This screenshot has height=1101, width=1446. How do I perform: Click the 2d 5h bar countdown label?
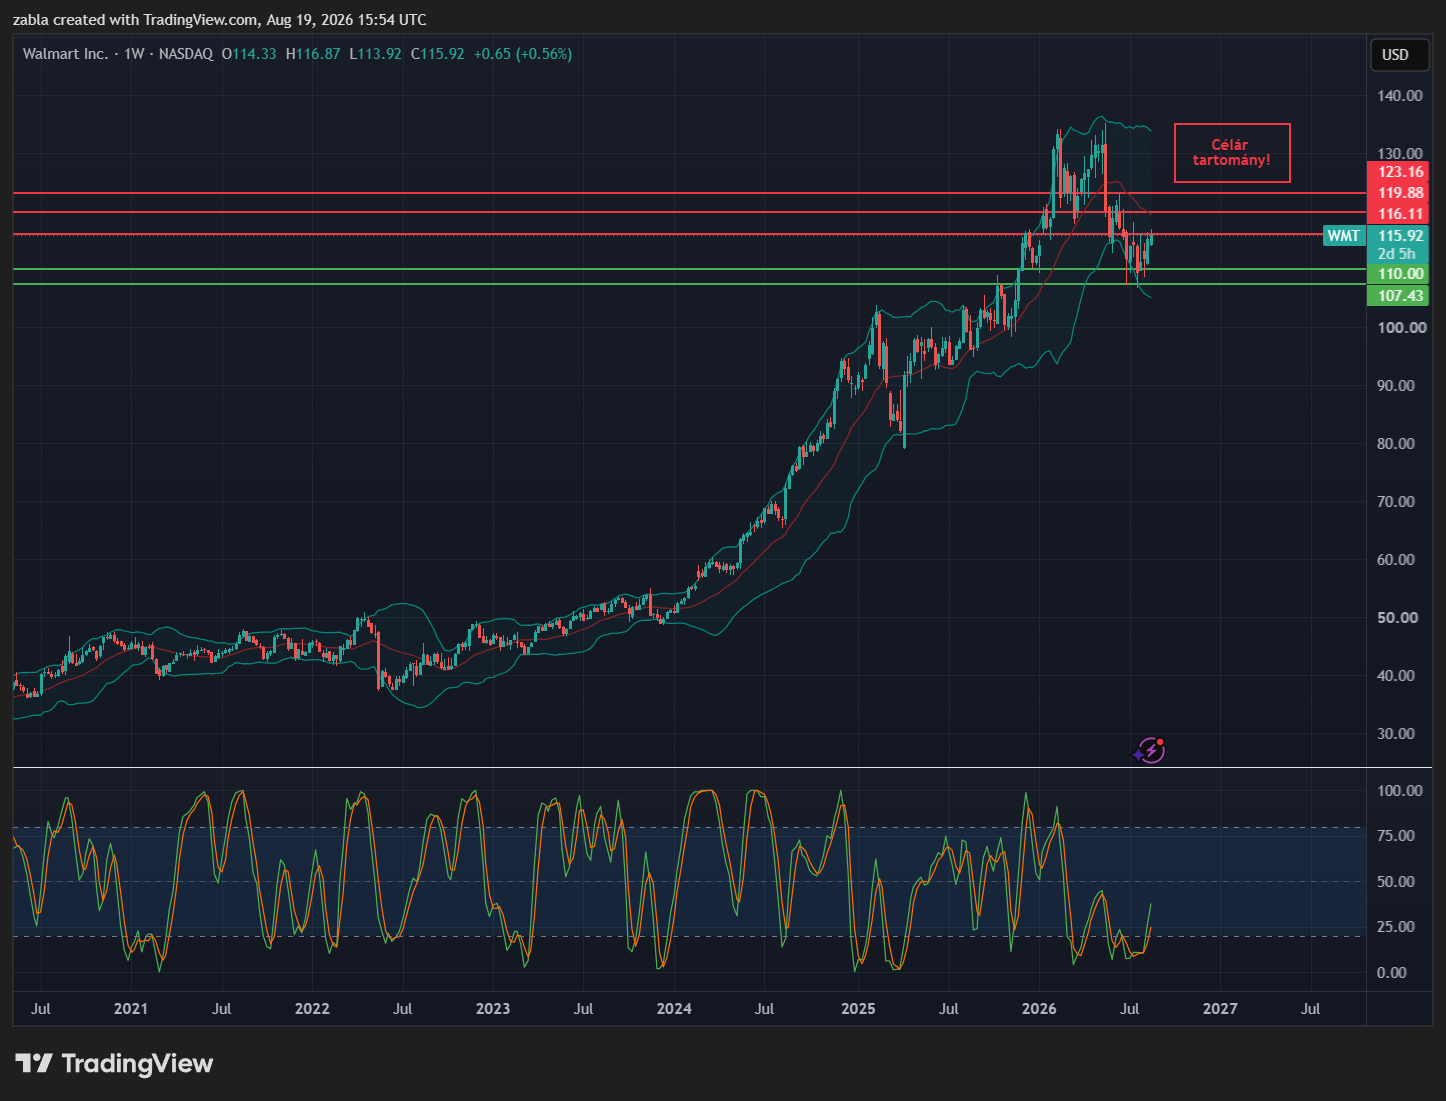coord(1398,254)
